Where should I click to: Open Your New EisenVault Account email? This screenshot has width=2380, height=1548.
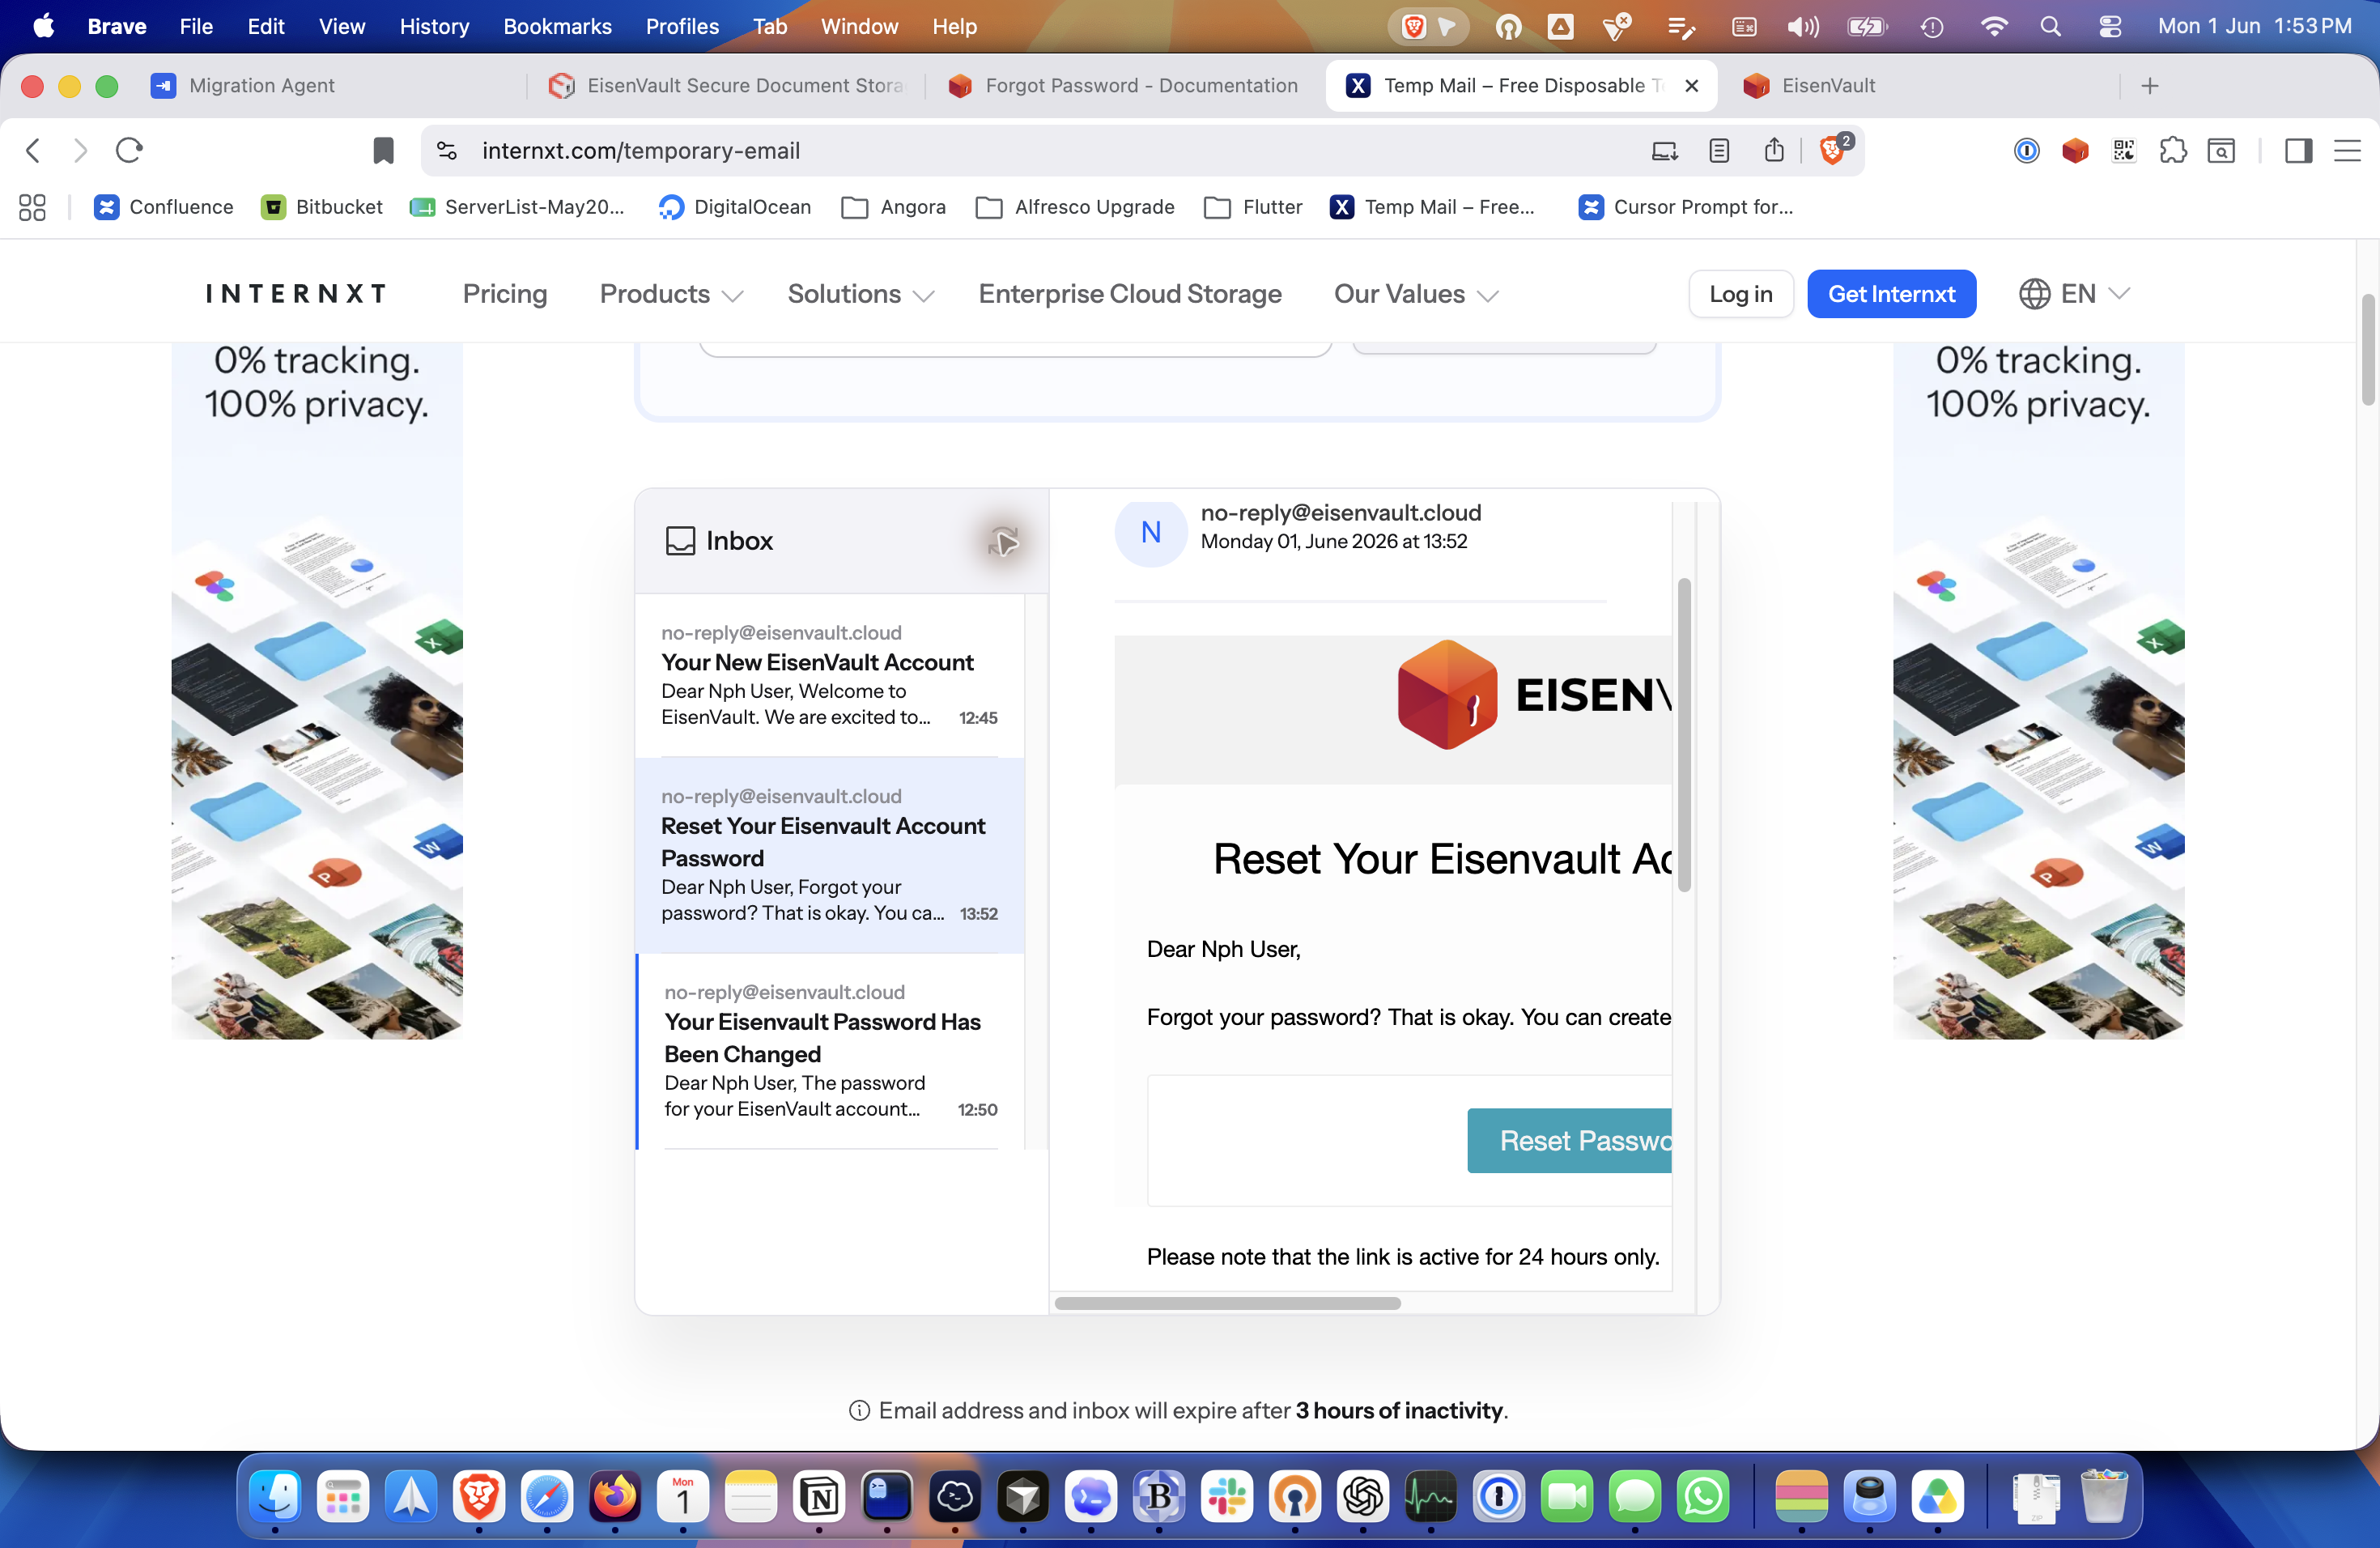(830, 675)
